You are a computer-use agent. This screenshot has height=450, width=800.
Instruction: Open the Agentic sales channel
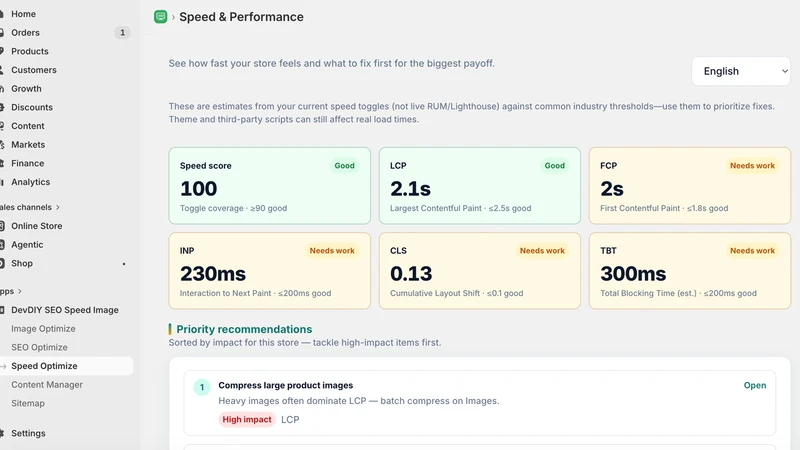(x=27, y=244)
